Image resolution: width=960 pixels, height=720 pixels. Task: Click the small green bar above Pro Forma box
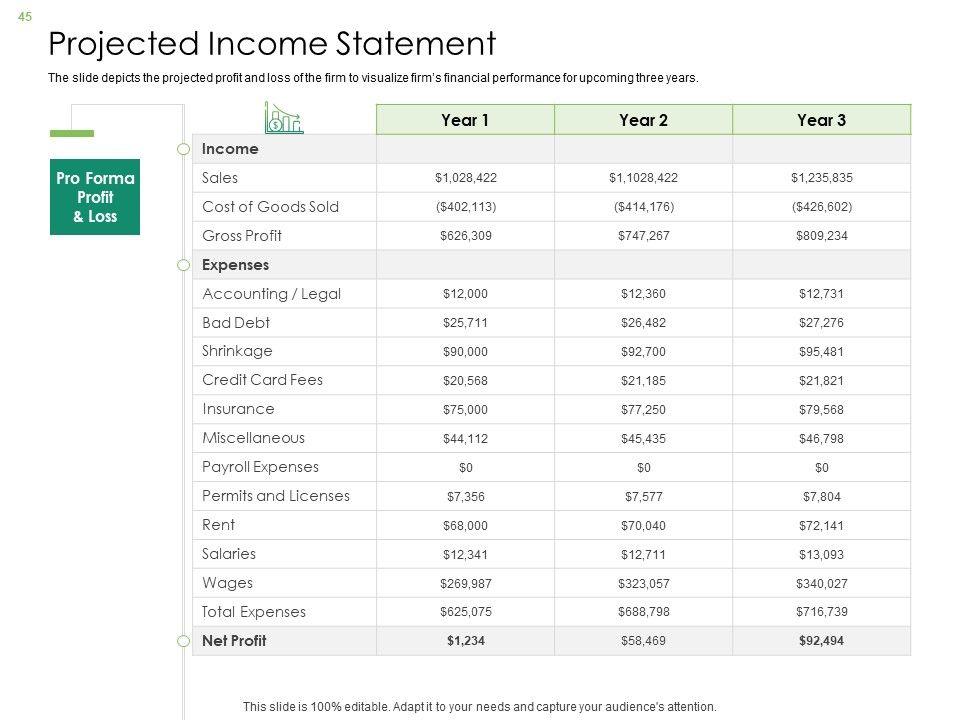71,133
